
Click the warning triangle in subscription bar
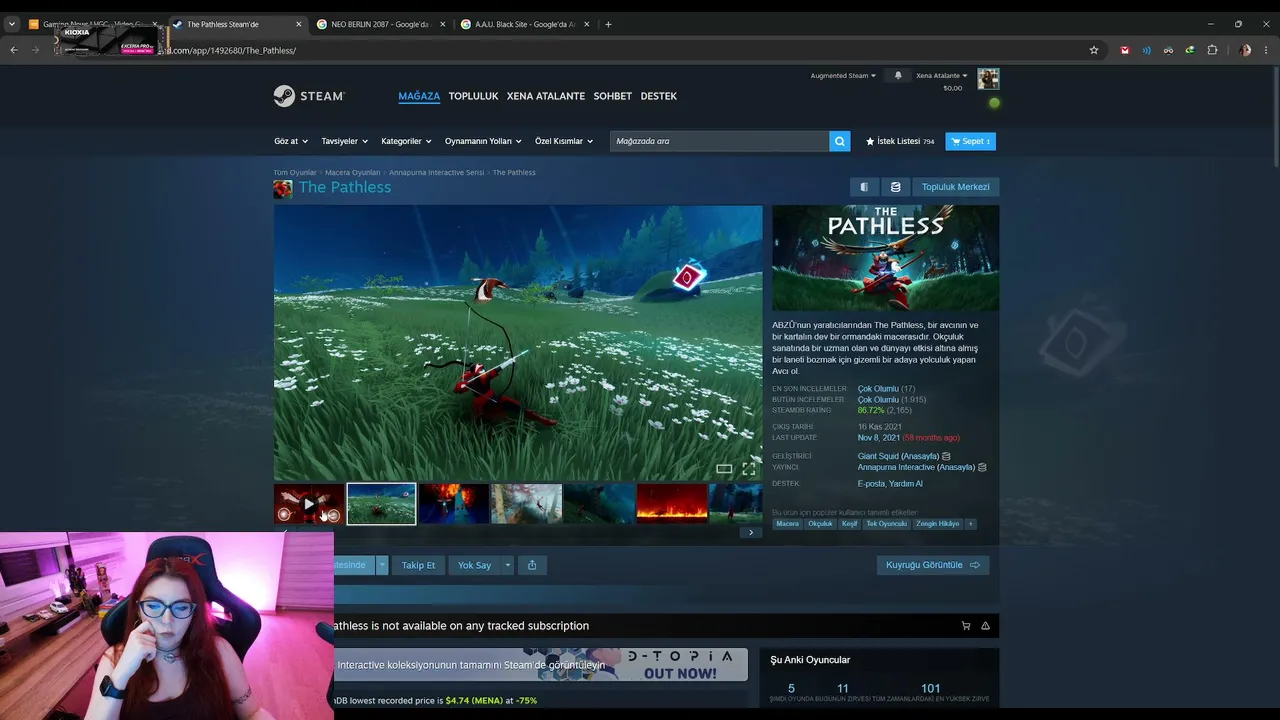[985, 626]
